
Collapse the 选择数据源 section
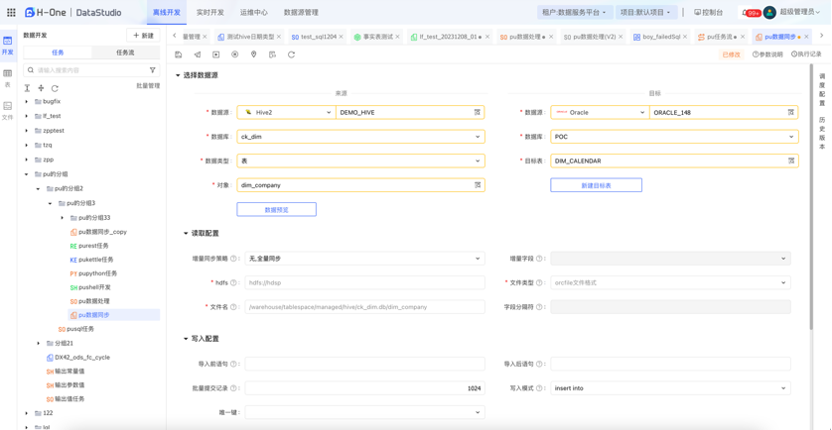pos(178,75)
